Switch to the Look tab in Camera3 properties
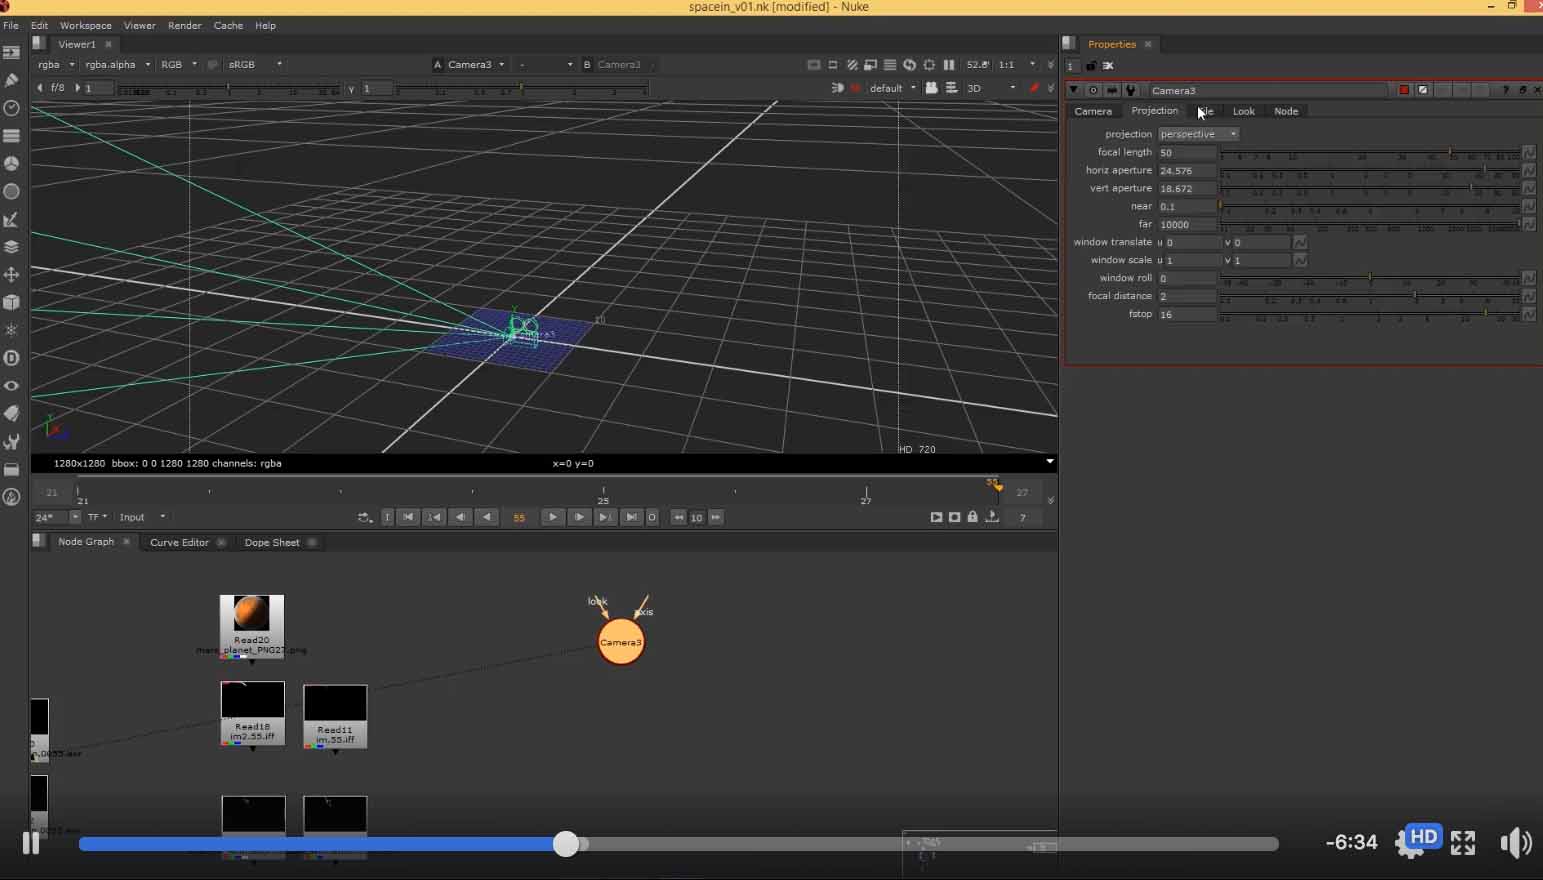This screenshot has width=1543, height=880. pos(1243,111)
